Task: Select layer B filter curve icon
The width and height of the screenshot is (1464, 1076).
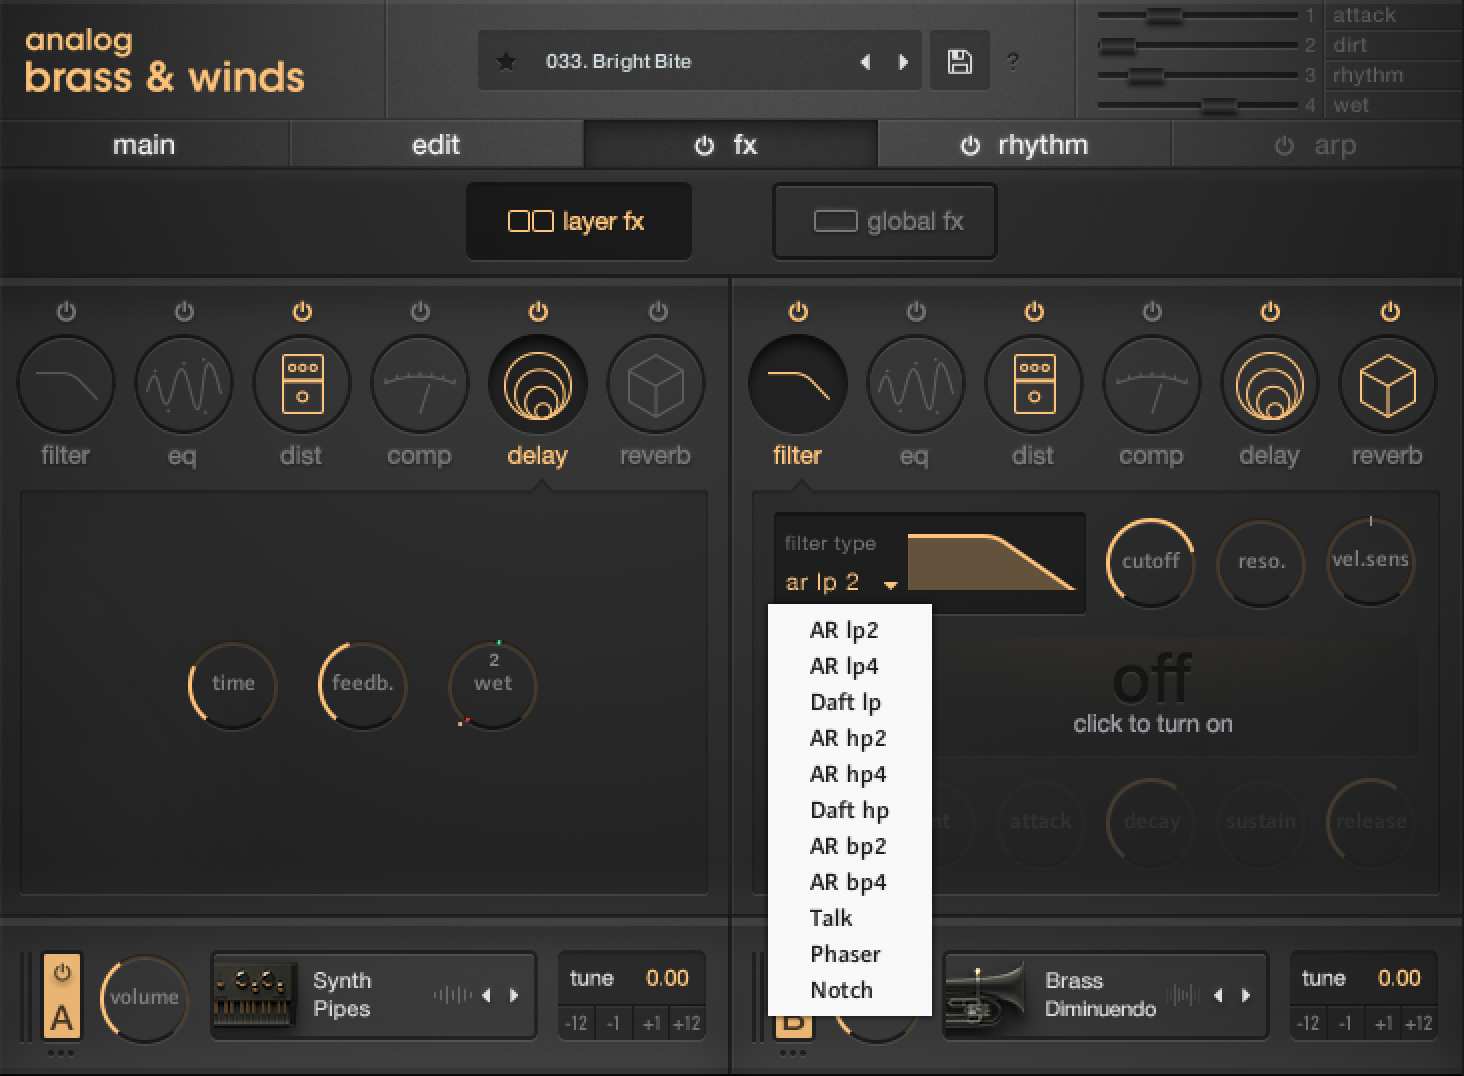Action: [797, 384]
